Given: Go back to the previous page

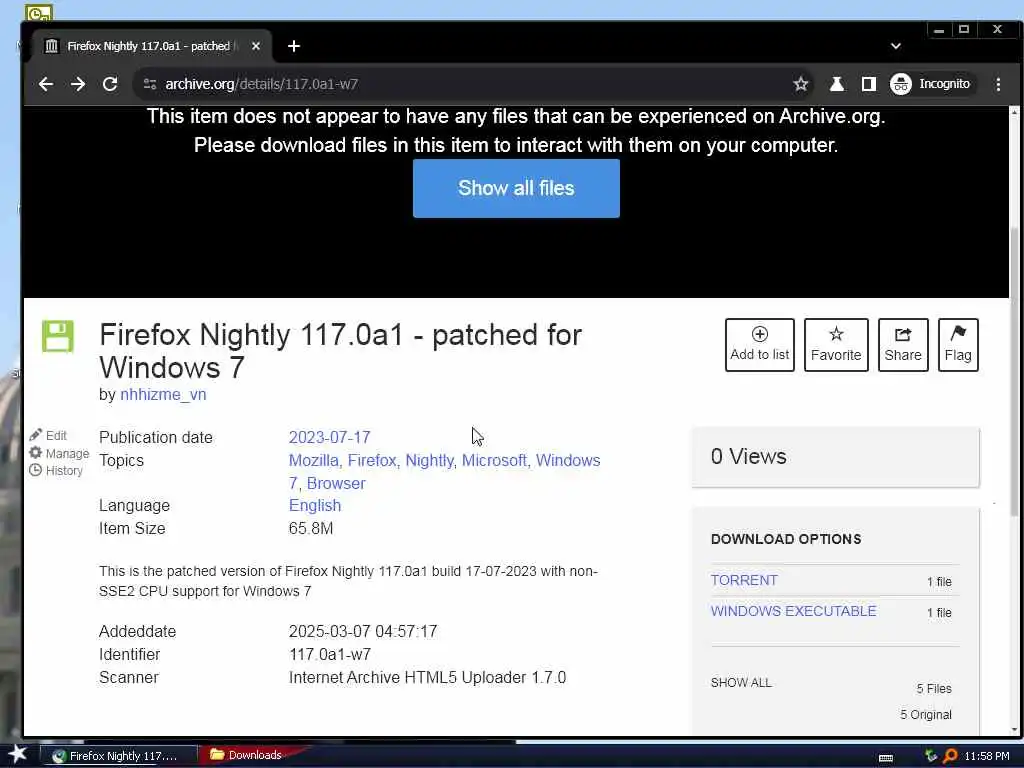Looking at the screenshot, I should (x=46, y=84).
